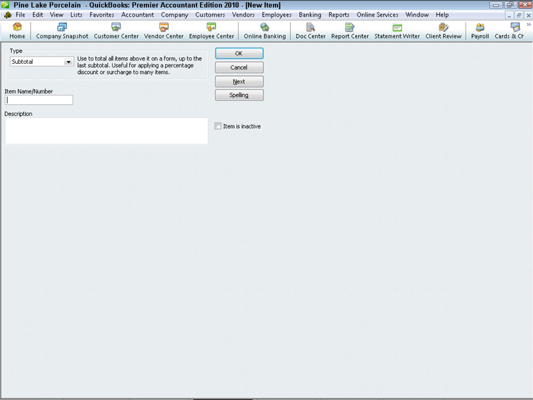The image size is (533, 400).
Task: Open the Lists menu
Action: click(x=76, y=15)
